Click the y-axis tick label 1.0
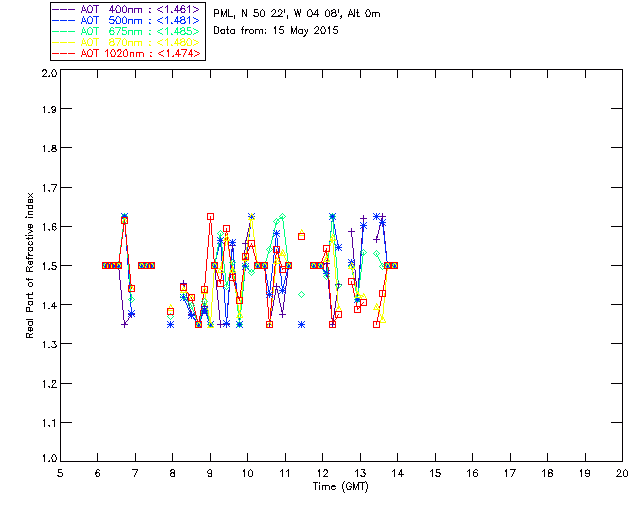Image resolution: width=640 pixels, height=512 pixels. [49, 458]
